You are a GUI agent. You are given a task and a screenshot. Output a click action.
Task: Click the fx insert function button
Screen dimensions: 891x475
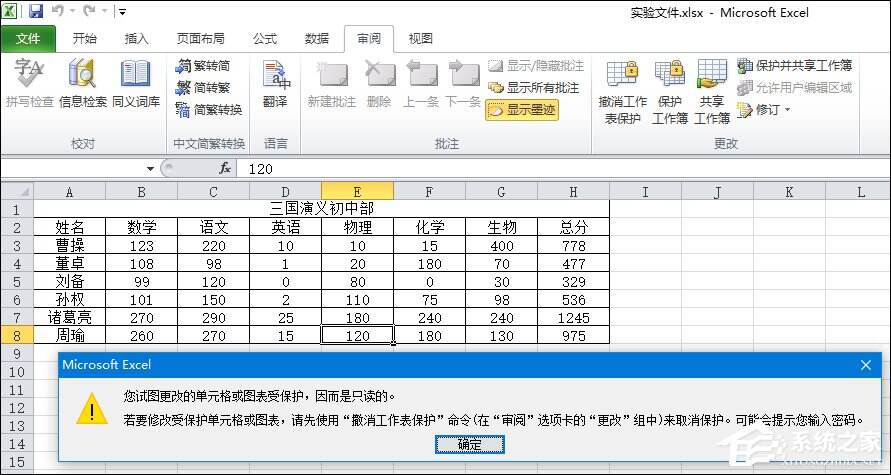[x=225, y=168]
